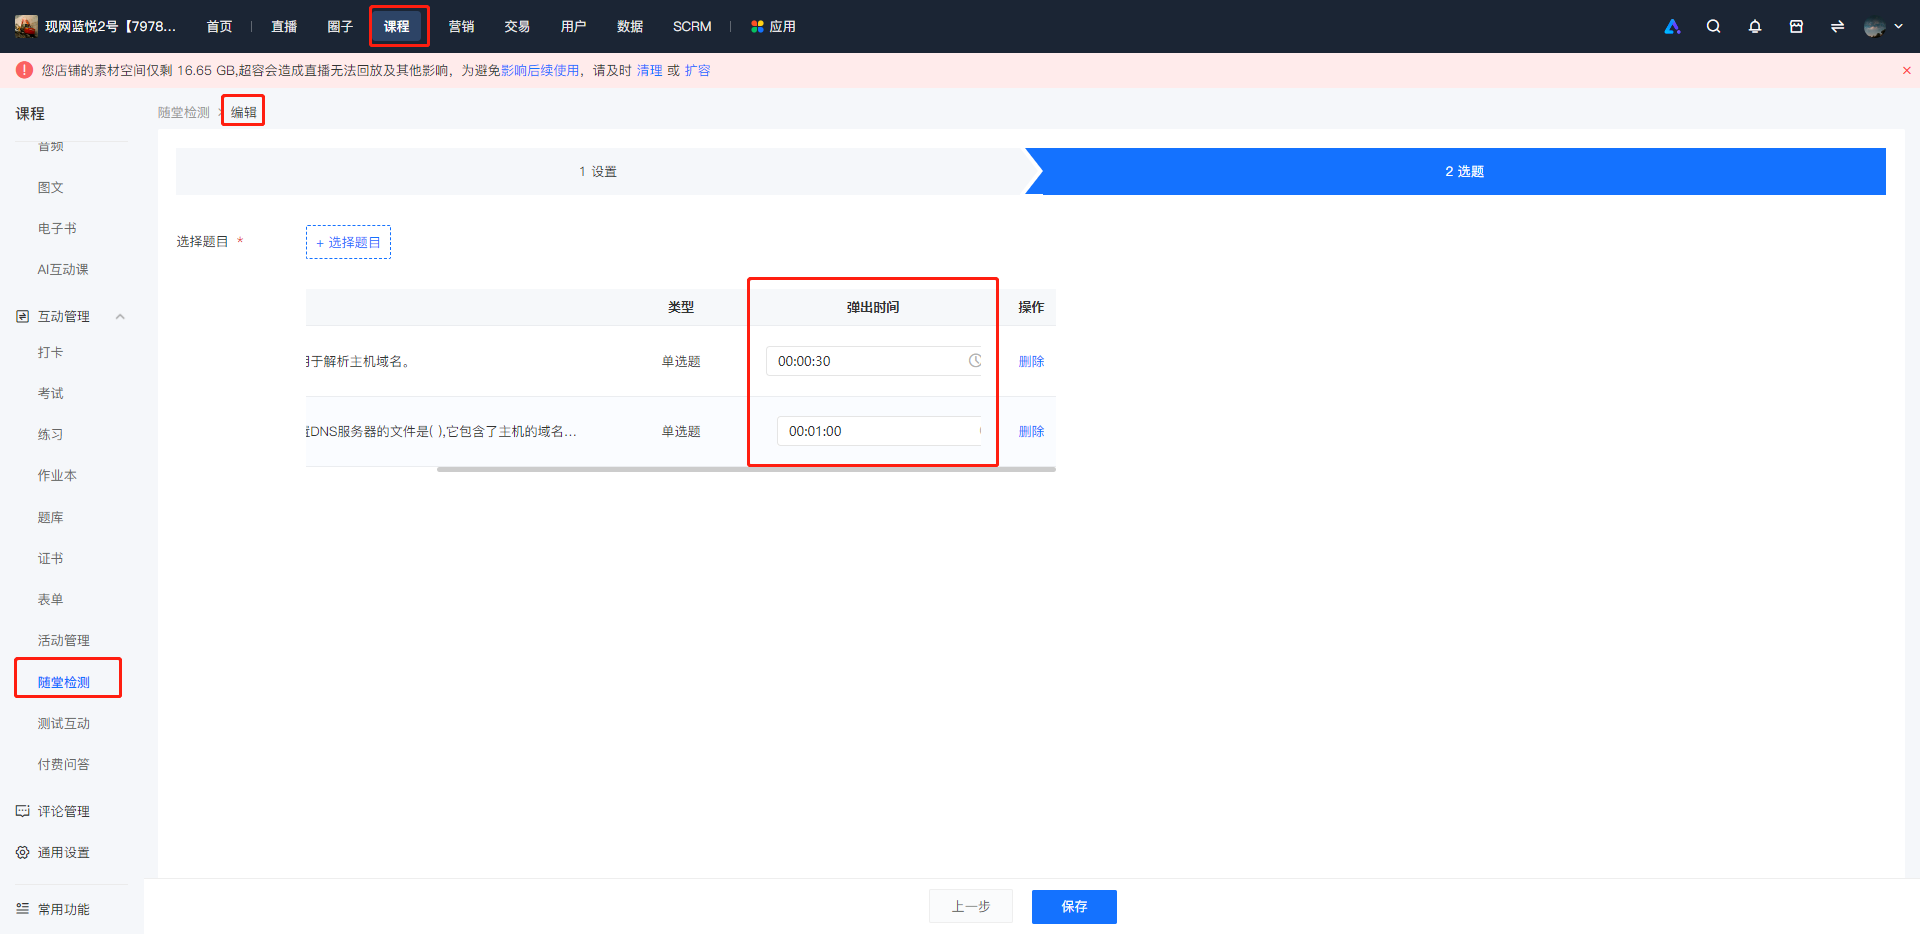Click the 保存 button
The width and height of the screenshot is (1920, 934).
point(1074,907)
